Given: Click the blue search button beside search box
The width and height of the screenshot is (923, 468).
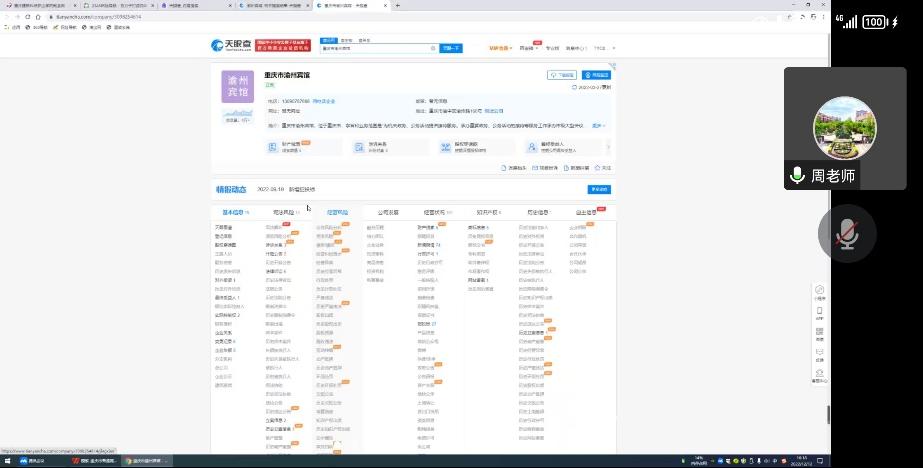Looking at the screenshot, I should (451, 47).
